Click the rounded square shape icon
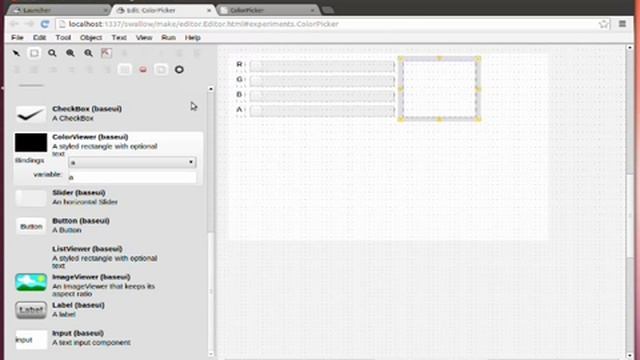640x360 pixels. [x=161, y=69]
